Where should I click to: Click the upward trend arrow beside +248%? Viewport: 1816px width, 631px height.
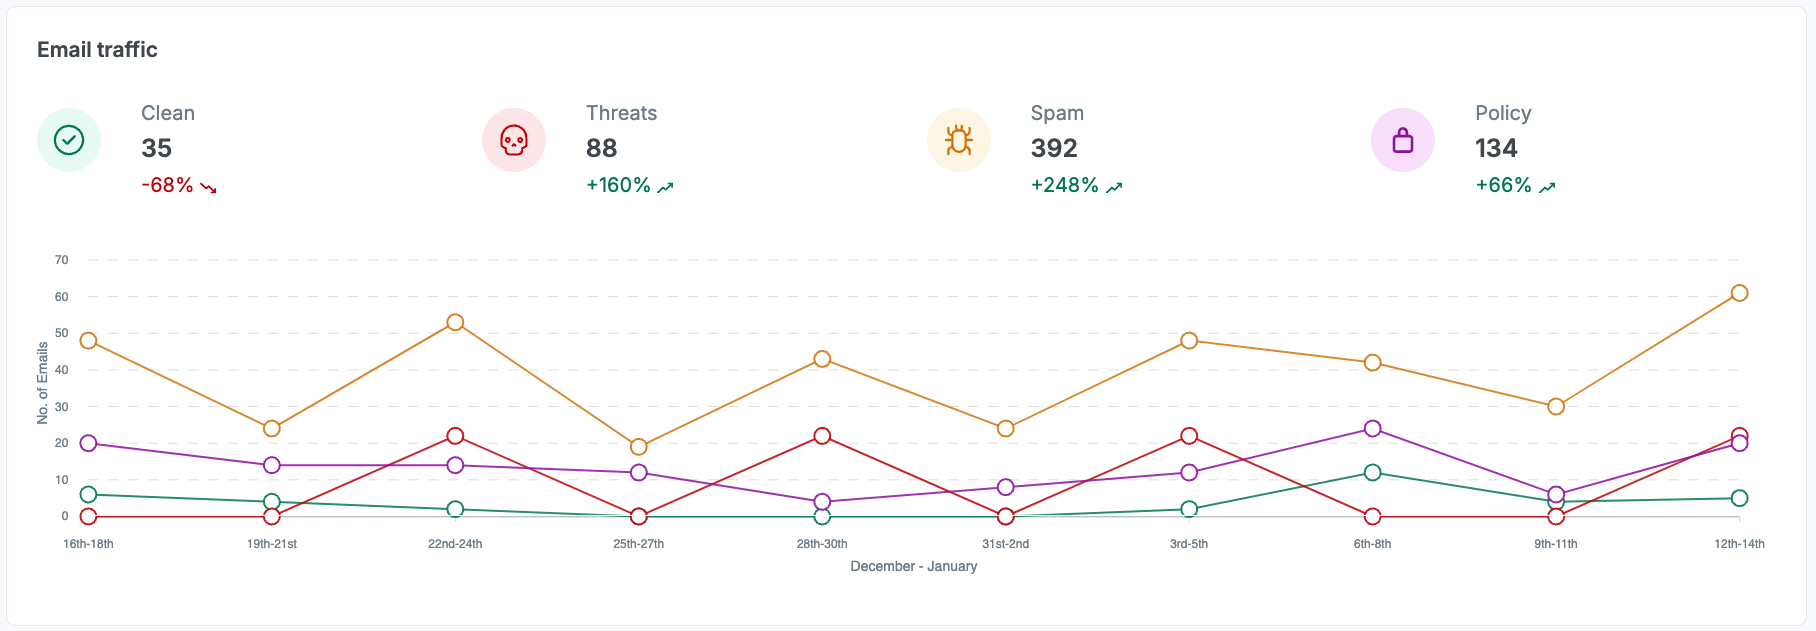coord(1114,187)
